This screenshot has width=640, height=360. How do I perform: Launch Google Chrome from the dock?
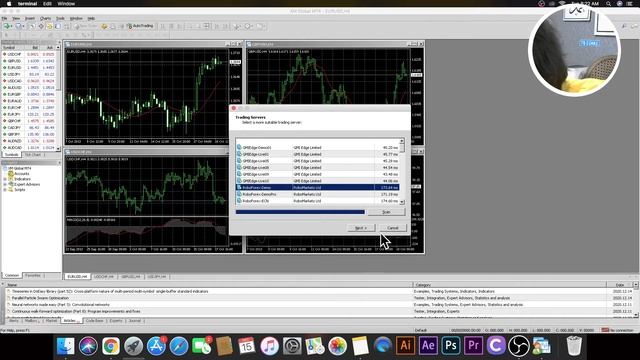pyautogui.click(x=111, y=346)
